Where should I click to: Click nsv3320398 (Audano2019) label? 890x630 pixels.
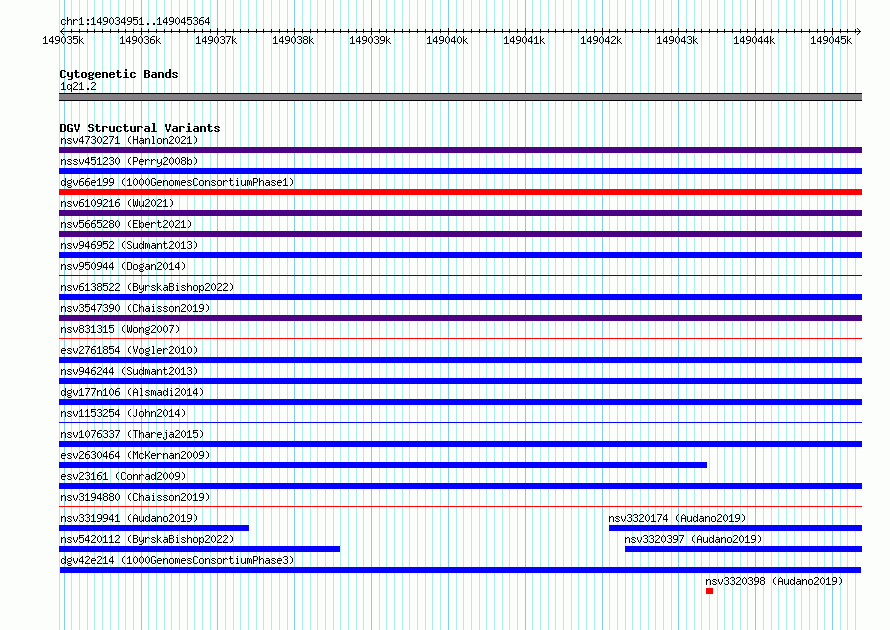(774, 581)
